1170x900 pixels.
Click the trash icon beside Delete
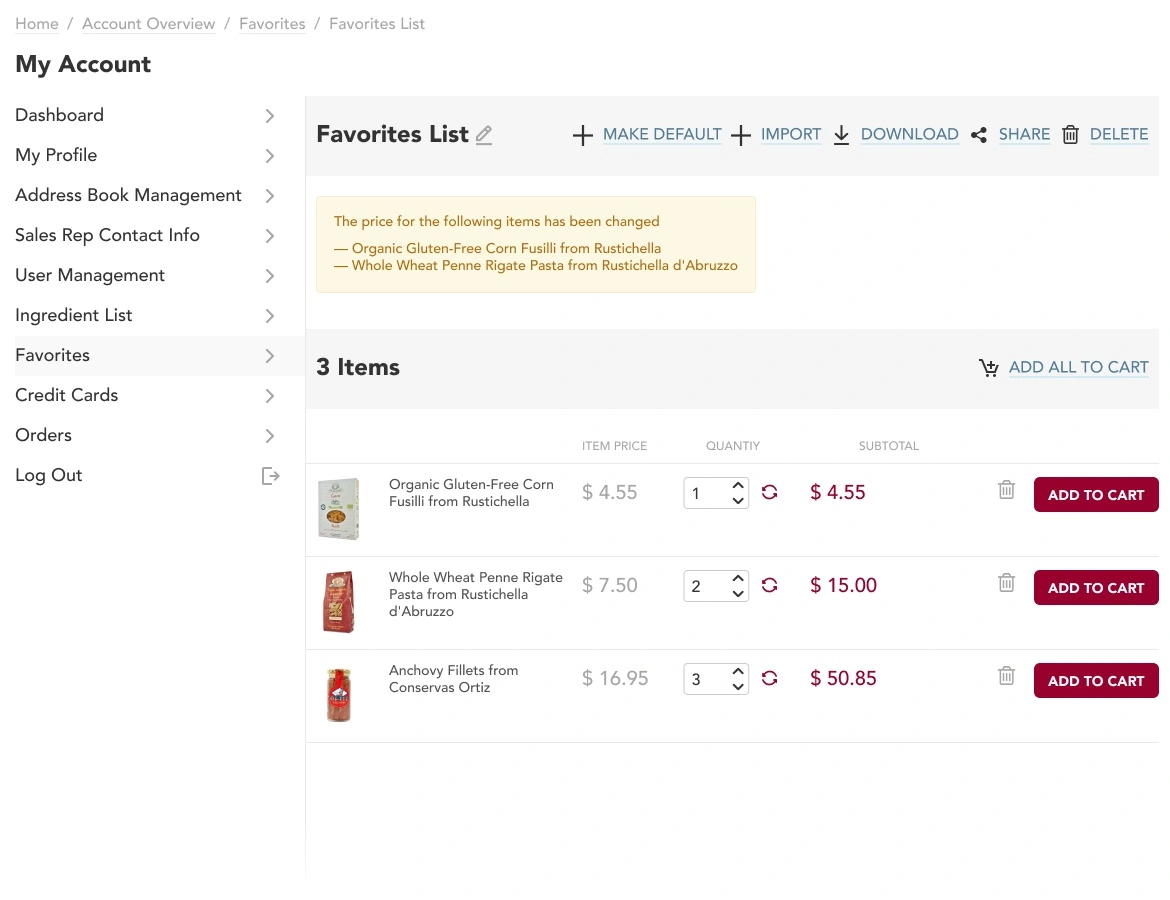(x=1071, y=134)
